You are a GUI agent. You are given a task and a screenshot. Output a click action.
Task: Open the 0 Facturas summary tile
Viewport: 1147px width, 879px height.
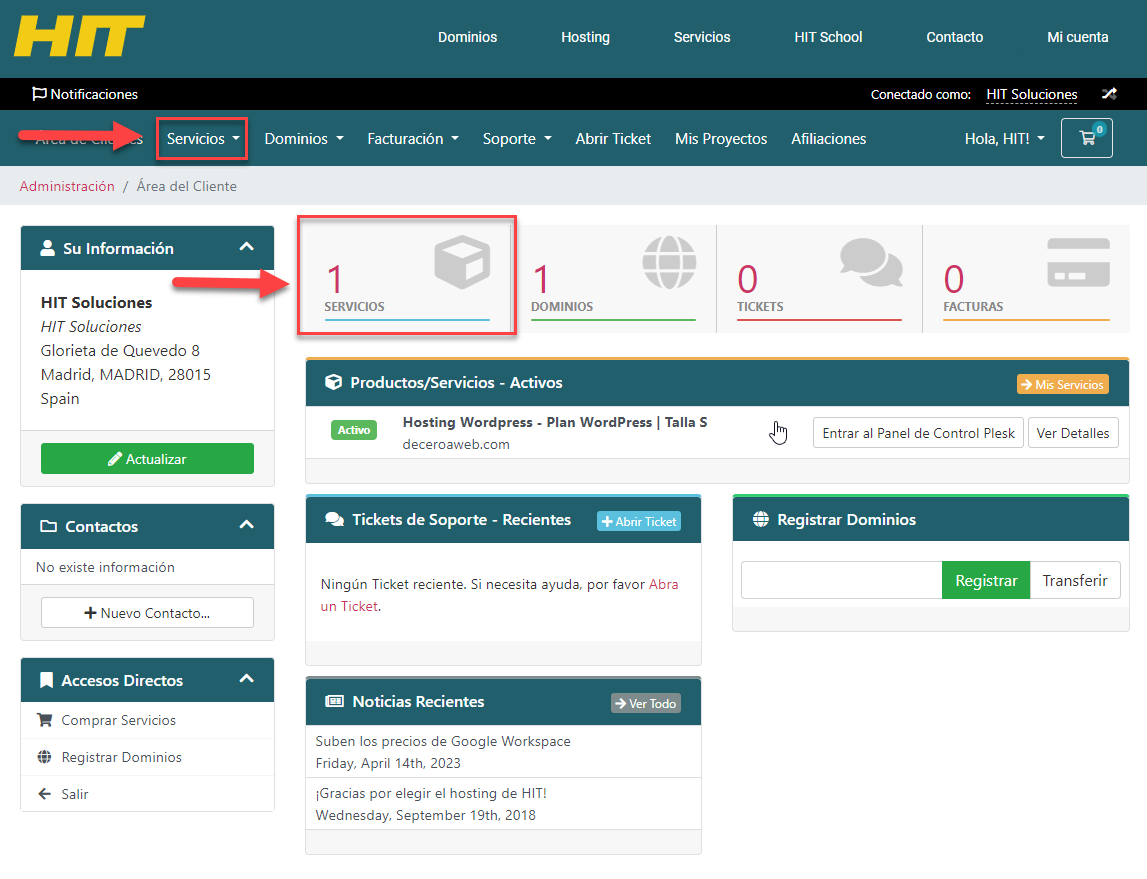coord(1026,278)
